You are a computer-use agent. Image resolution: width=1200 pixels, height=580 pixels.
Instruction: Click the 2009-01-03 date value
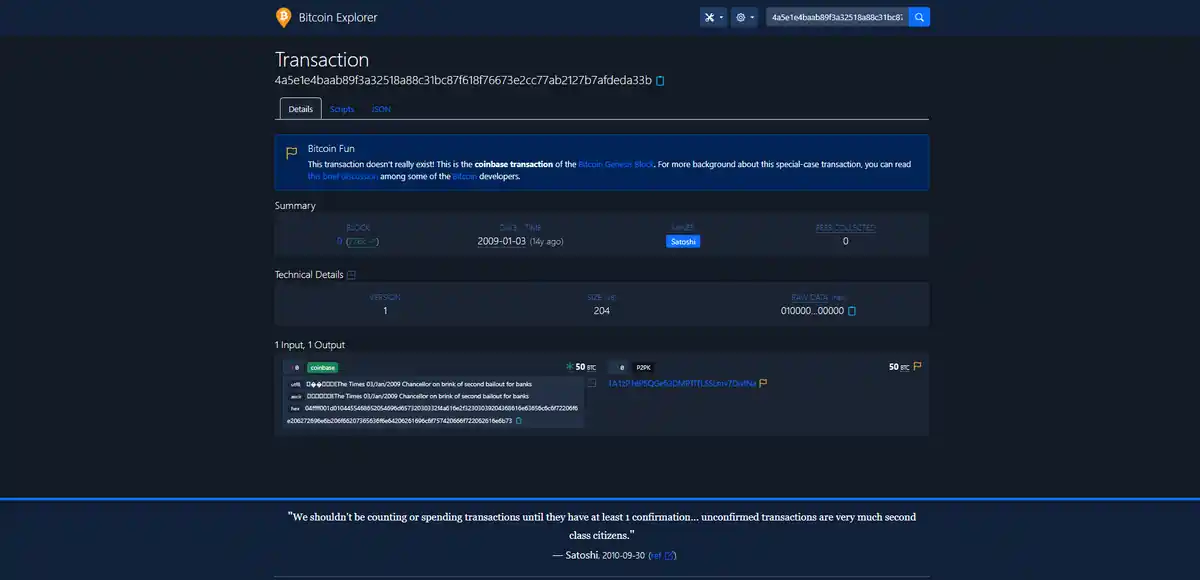point(502,241)
